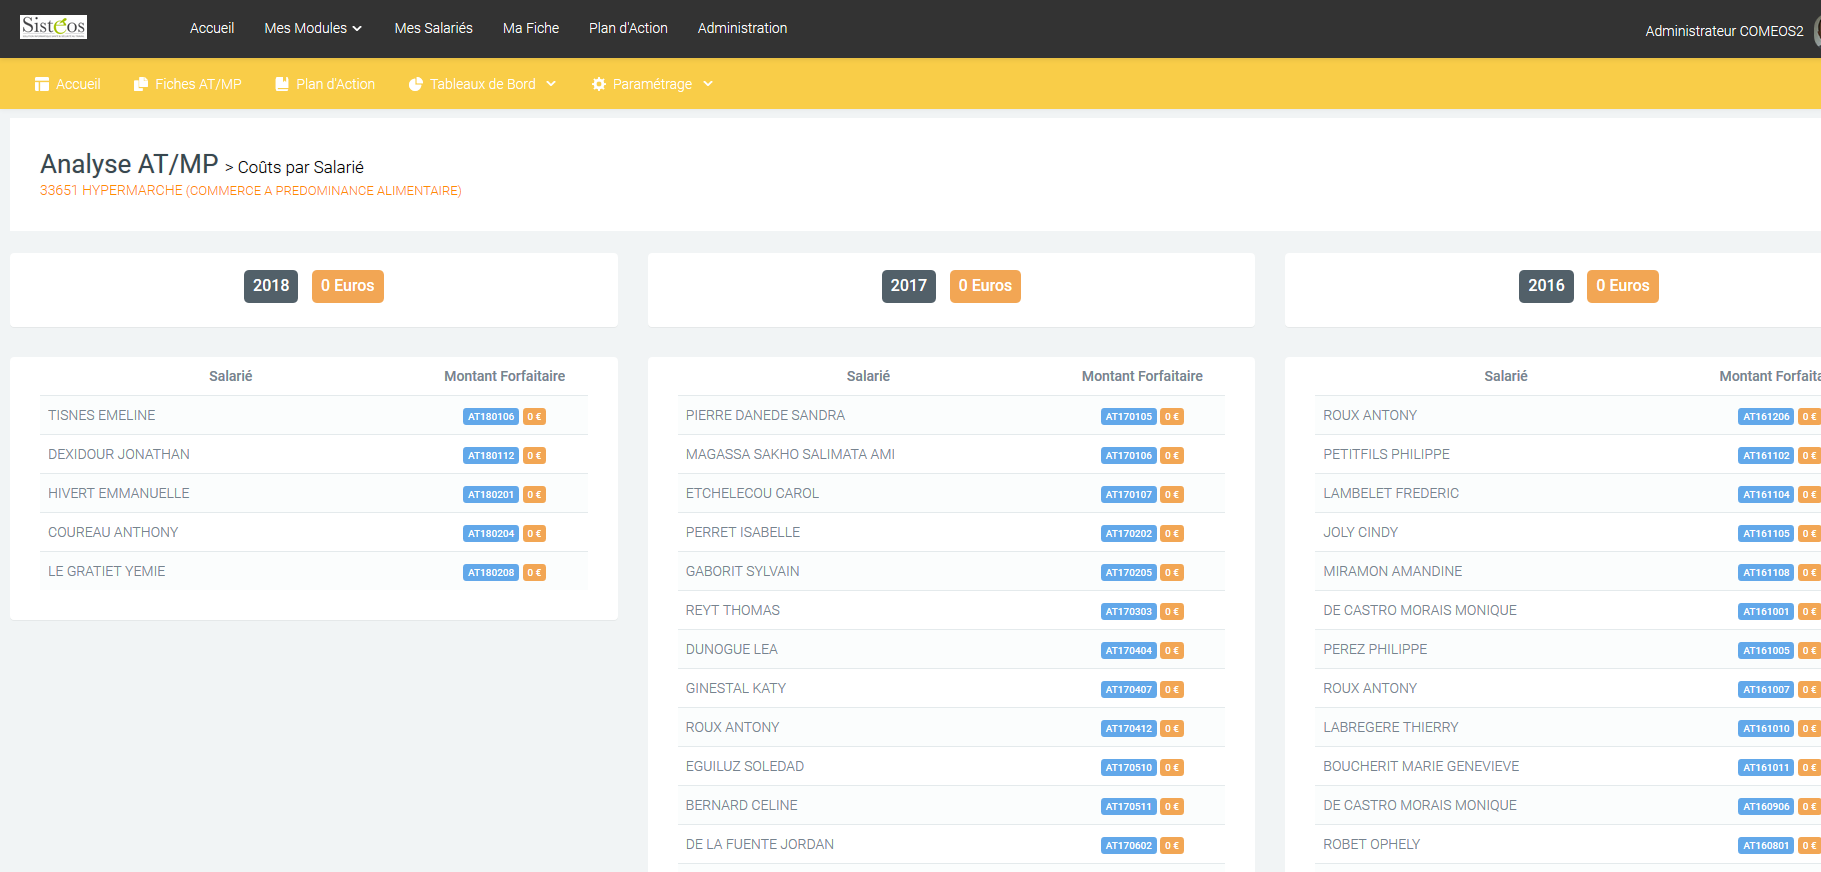Open AT180204 badge for COUREAU ANTHONY

pyautogui.click(x=491, y=534)
